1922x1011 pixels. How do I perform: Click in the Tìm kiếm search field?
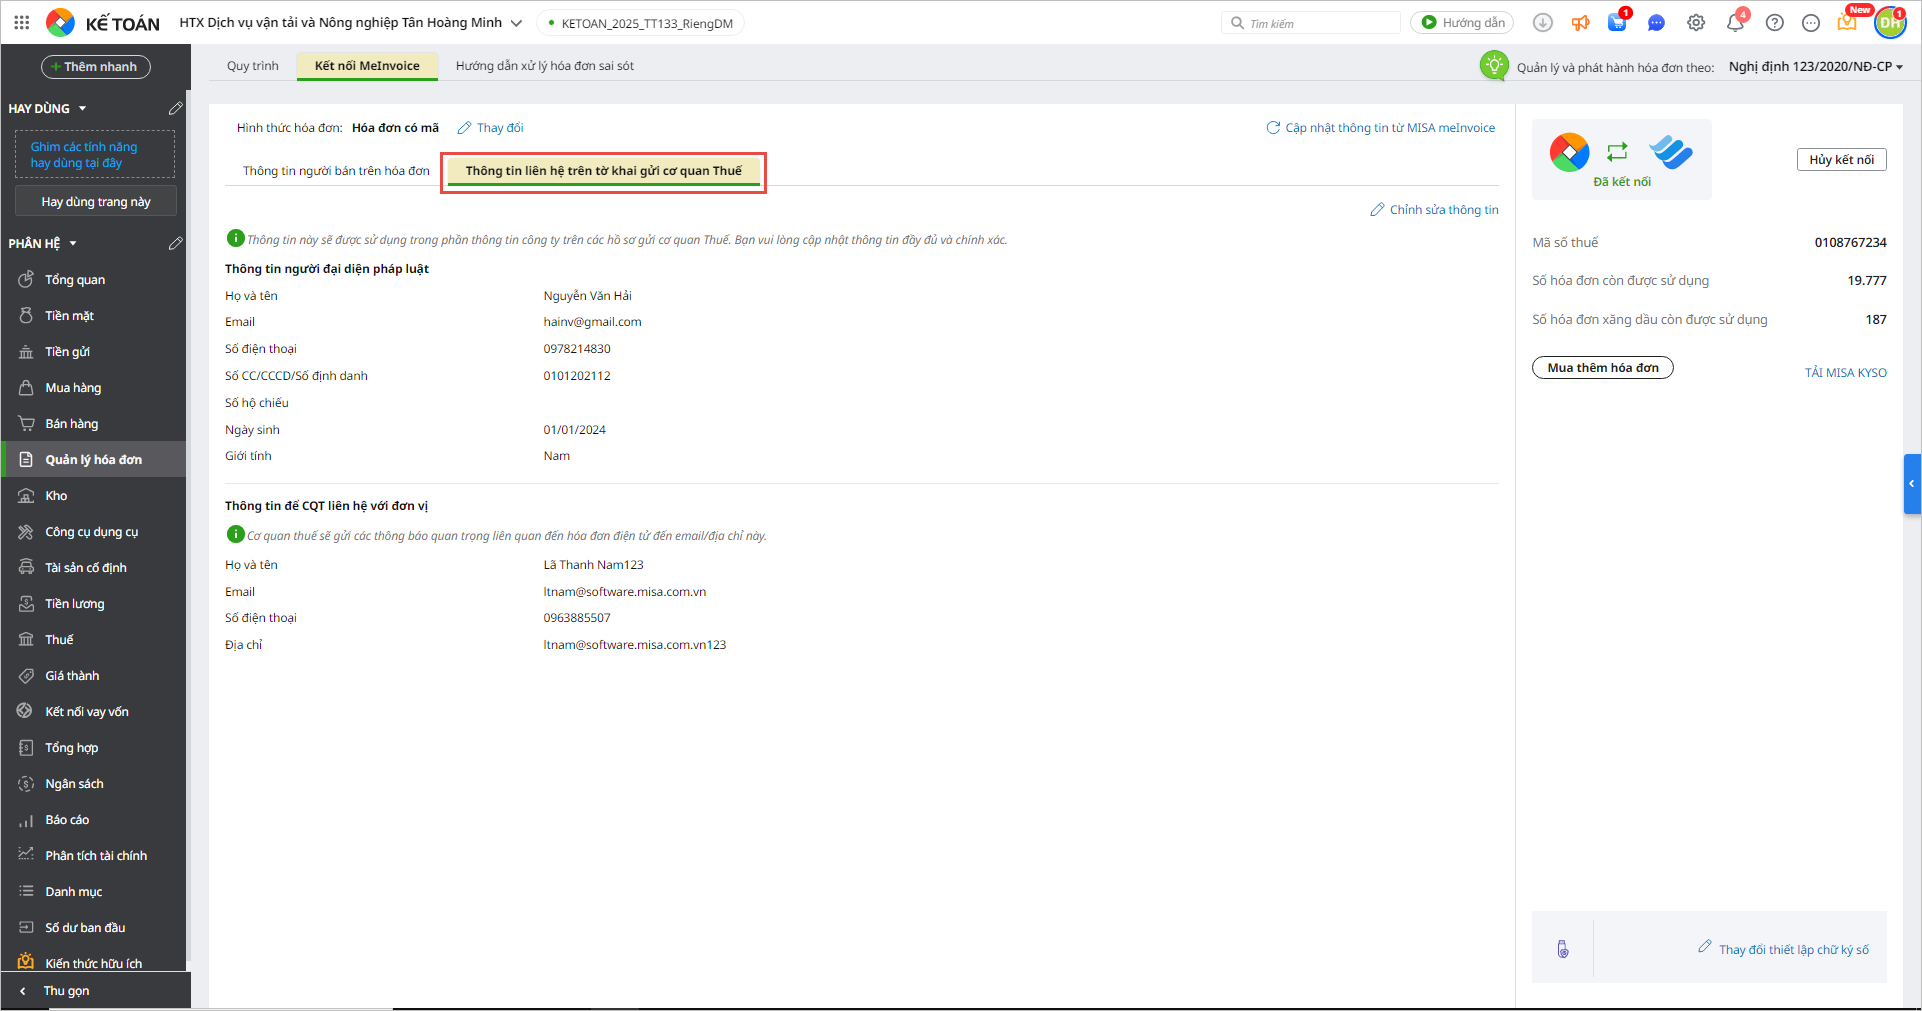[x=1320, y=23]
